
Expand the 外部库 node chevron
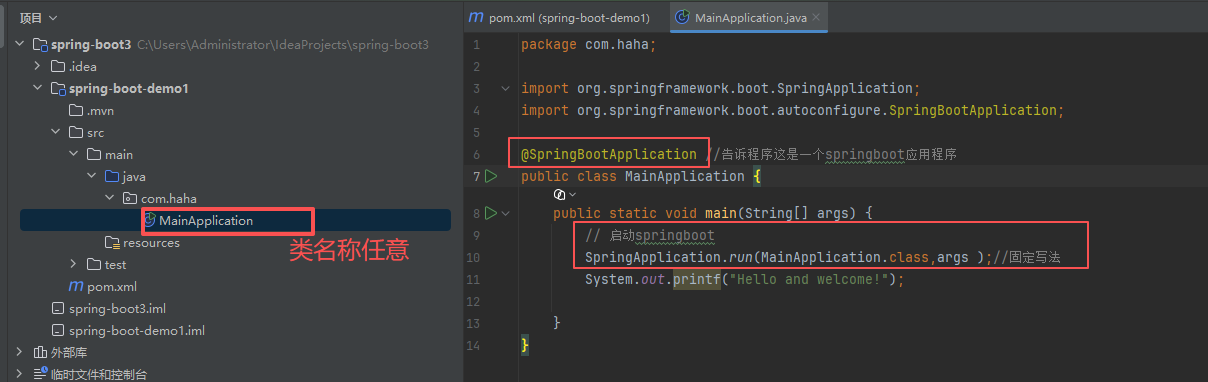[x=20, y=352]
